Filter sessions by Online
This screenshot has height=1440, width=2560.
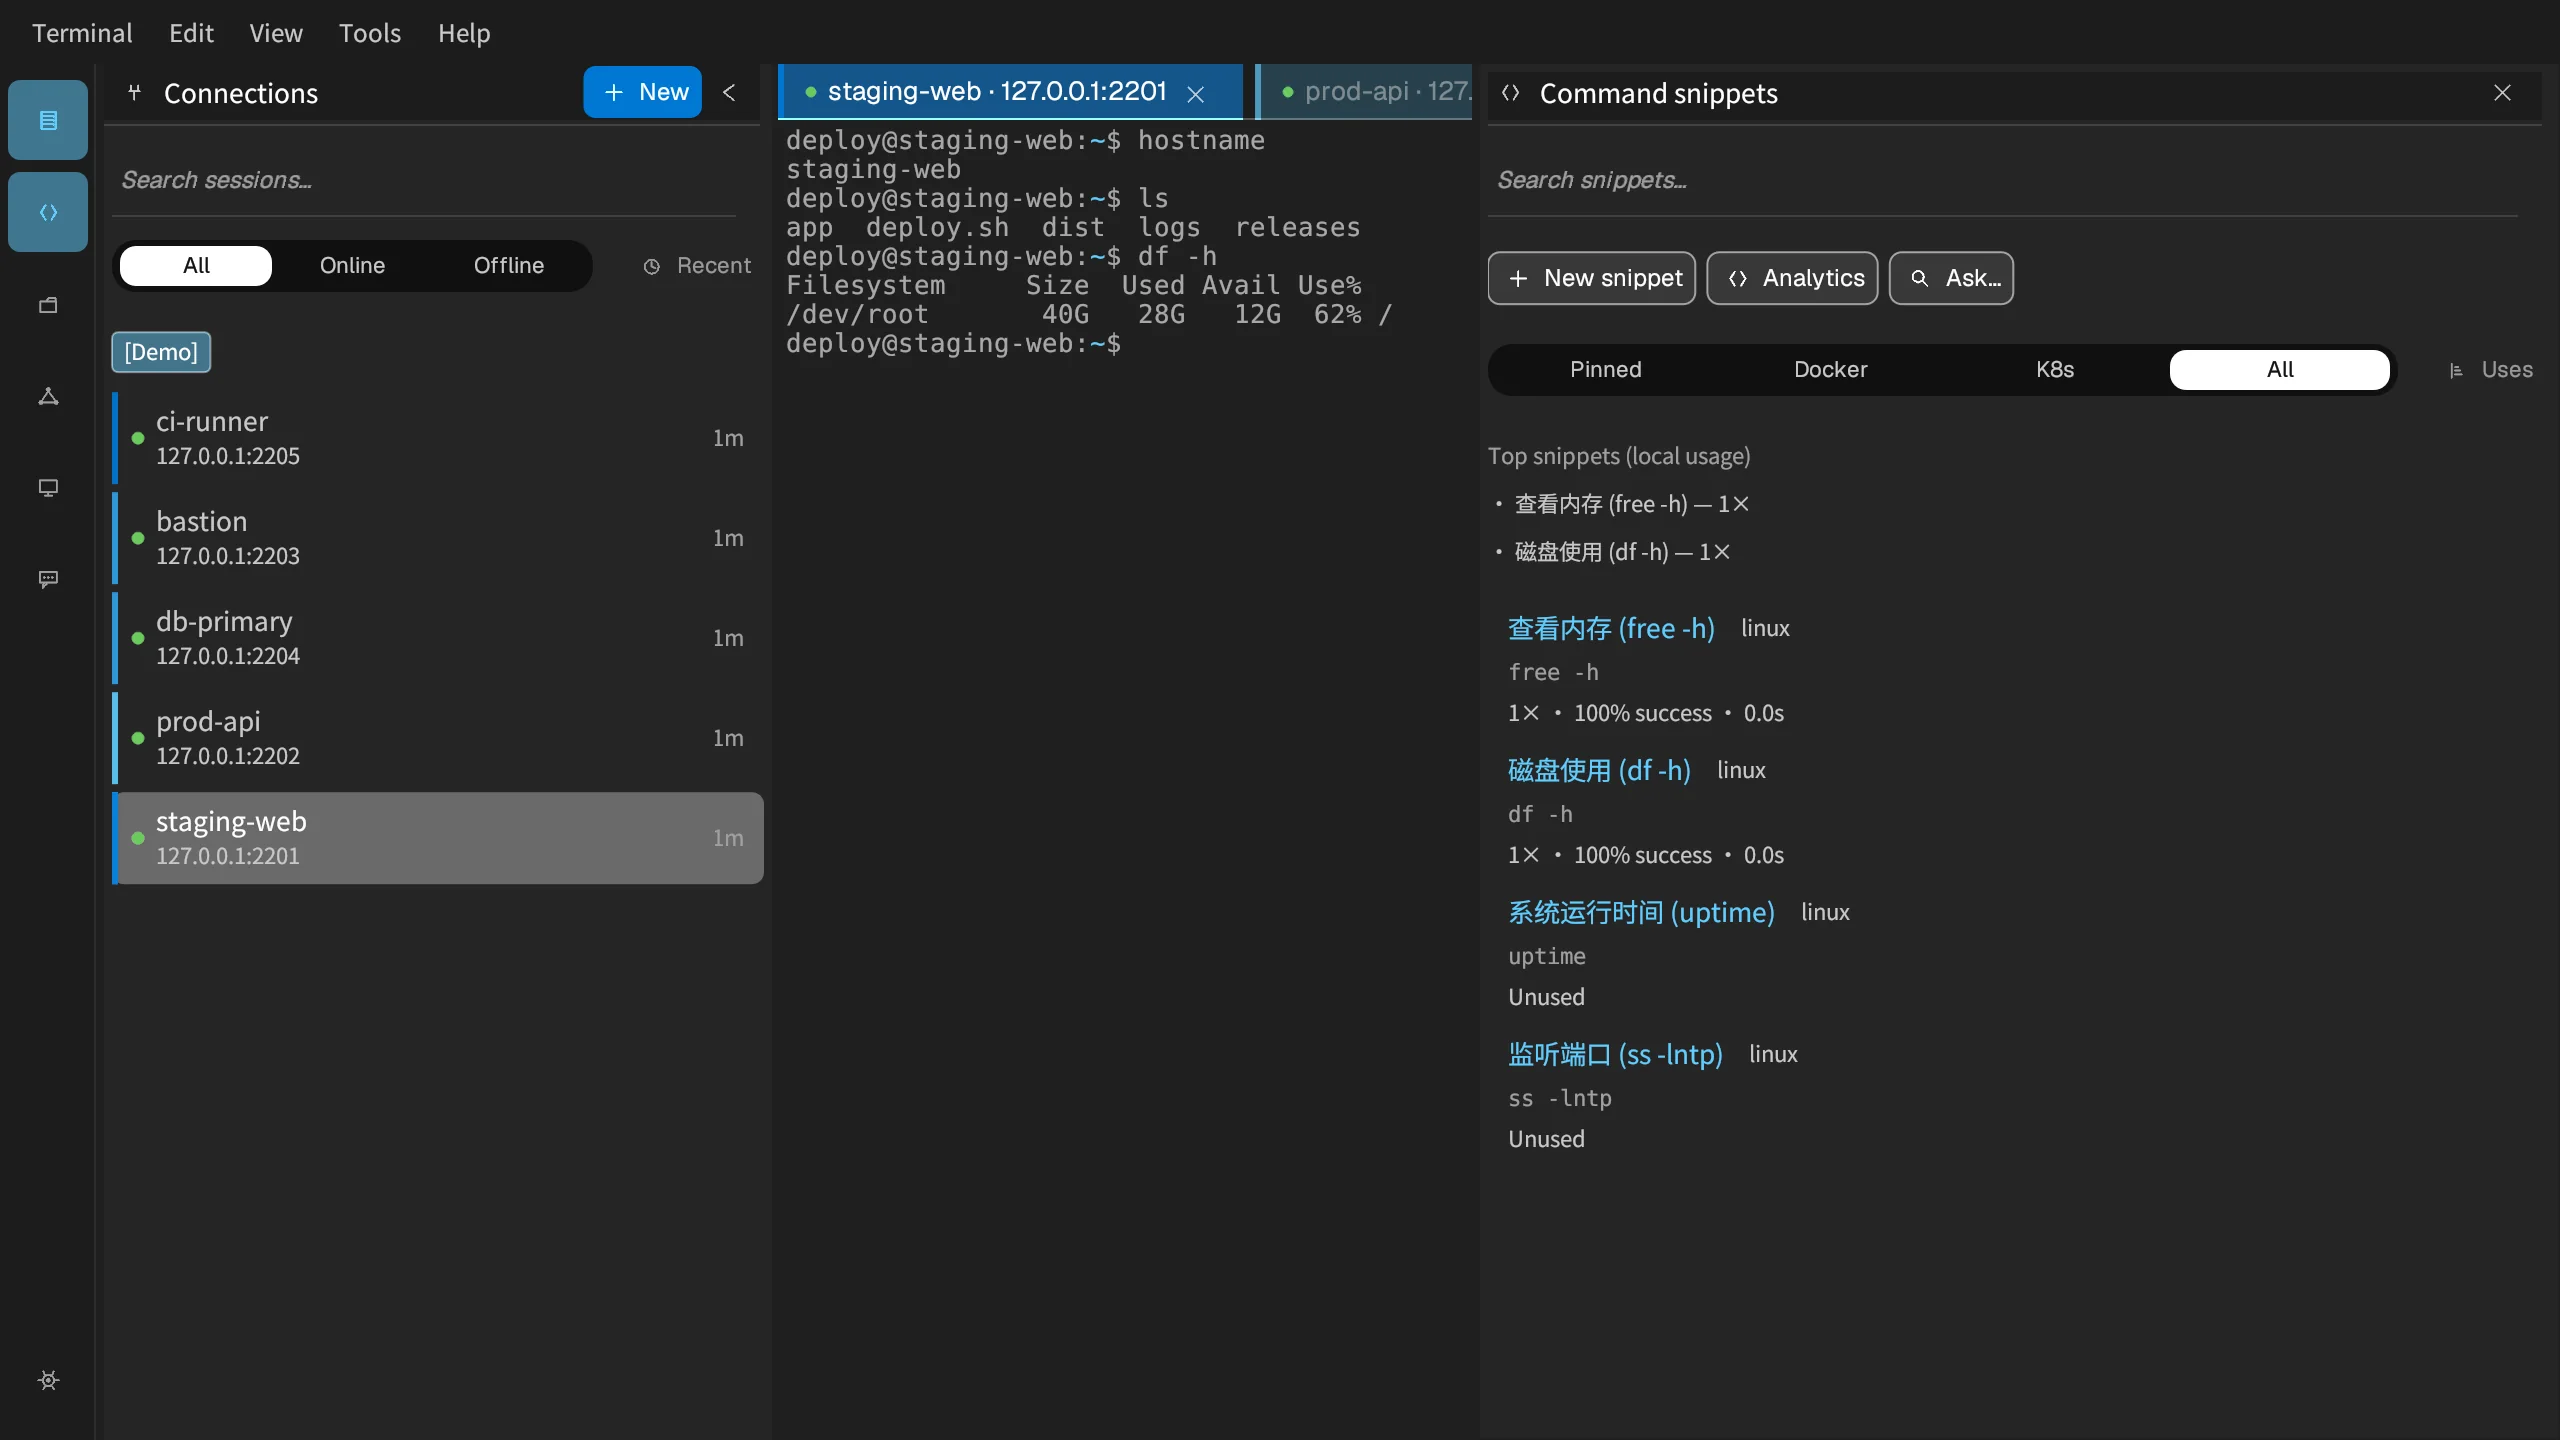tap(352, 265)
